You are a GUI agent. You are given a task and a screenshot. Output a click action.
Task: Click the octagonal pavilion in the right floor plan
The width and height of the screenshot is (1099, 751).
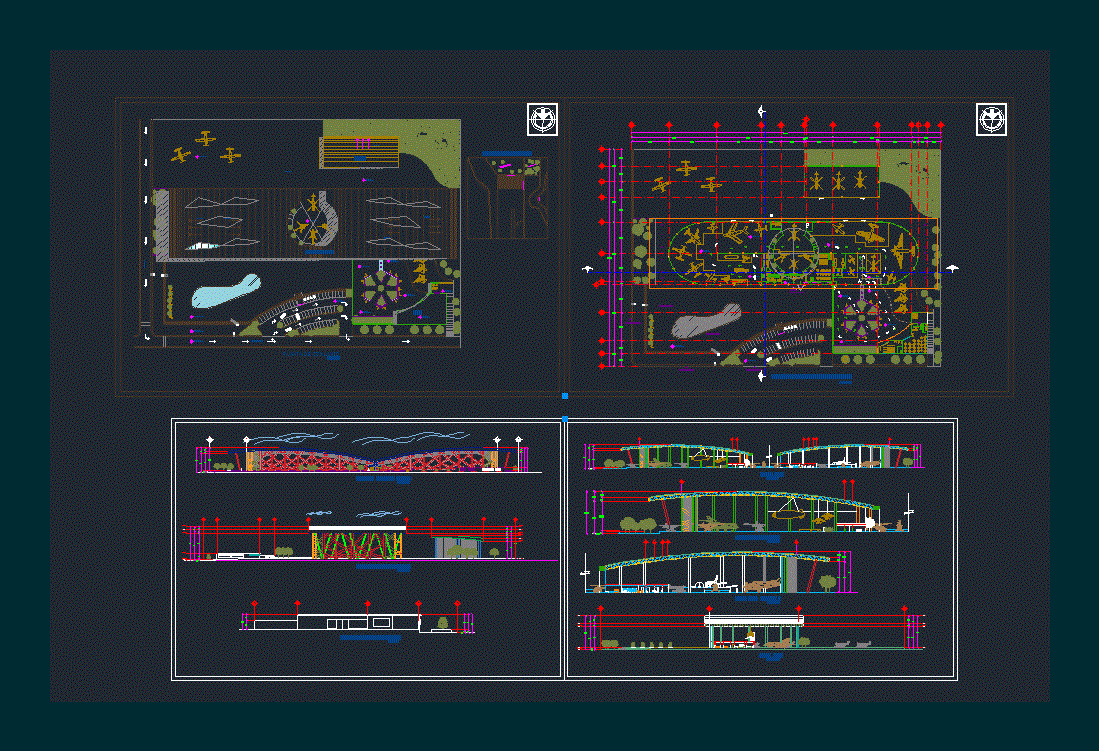point(860,319)
